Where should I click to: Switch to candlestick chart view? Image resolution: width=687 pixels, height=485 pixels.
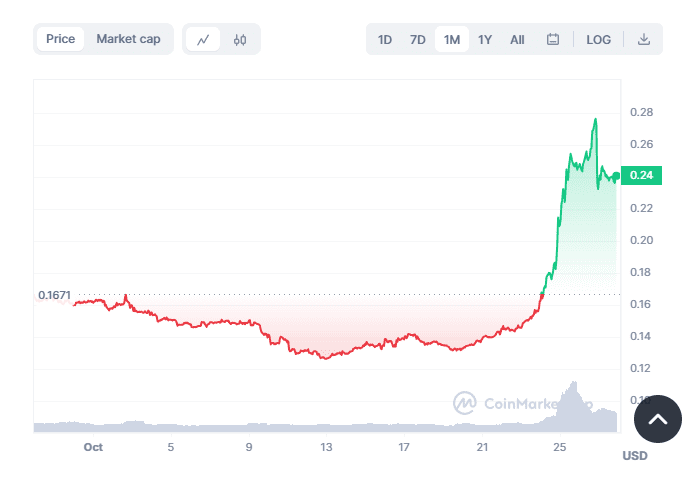pyautogui.click(x=240, y=40)
